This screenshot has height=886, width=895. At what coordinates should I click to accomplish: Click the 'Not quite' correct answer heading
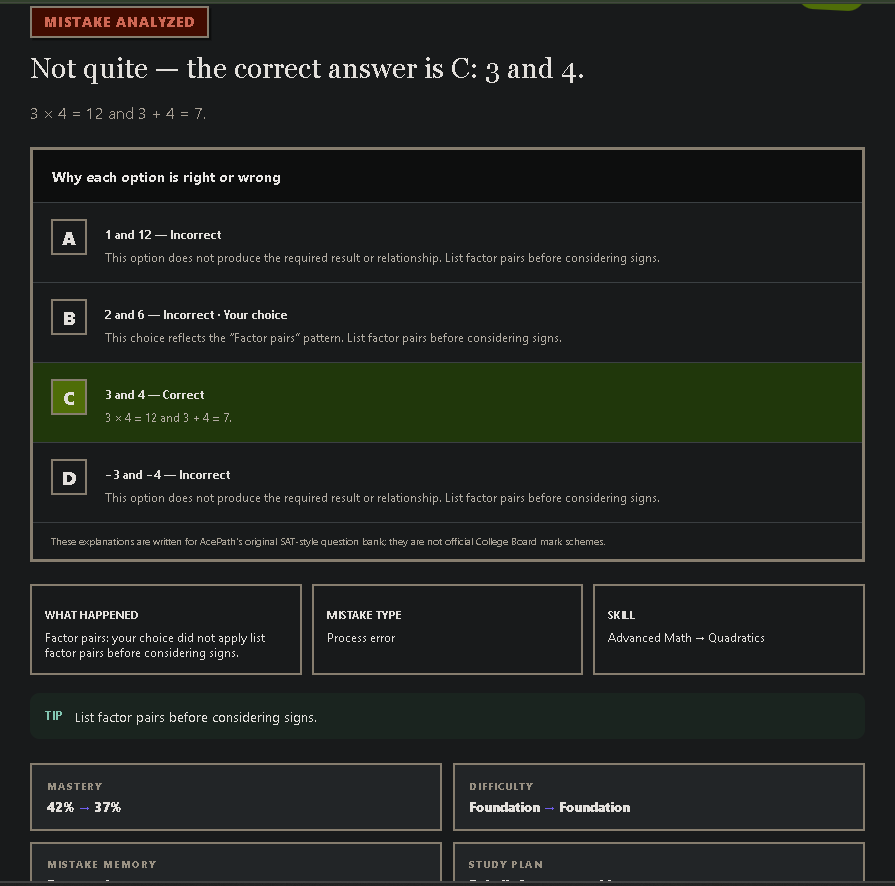click(307, 69)
